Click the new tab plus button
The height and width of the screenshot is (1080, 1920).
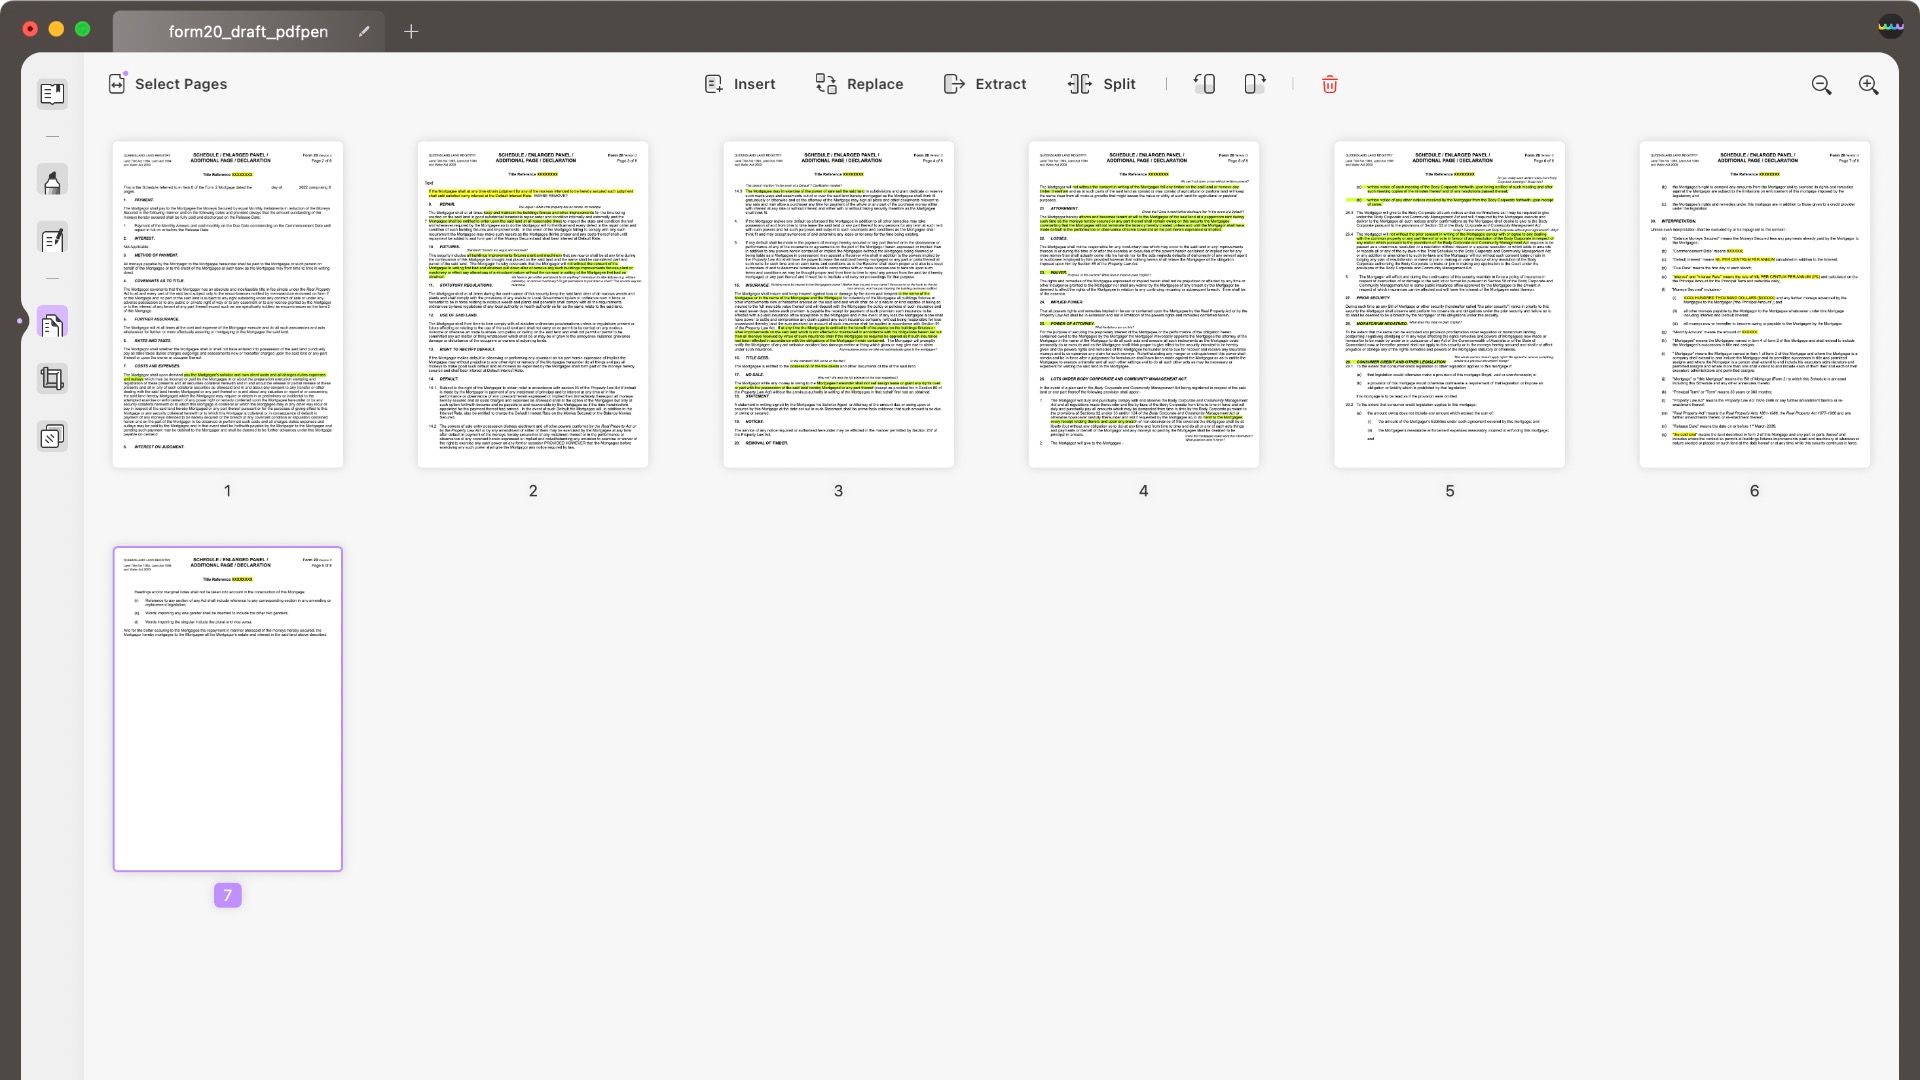[x=410, y=32]
